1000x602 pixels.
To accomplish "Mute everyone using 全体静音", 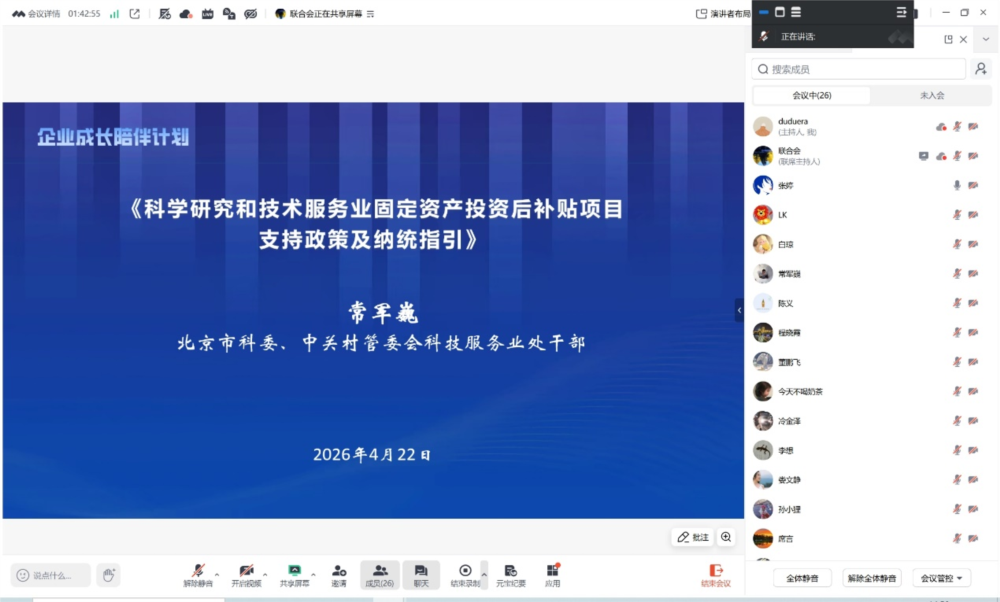I will pyautogui.click(x=800, y=578).
